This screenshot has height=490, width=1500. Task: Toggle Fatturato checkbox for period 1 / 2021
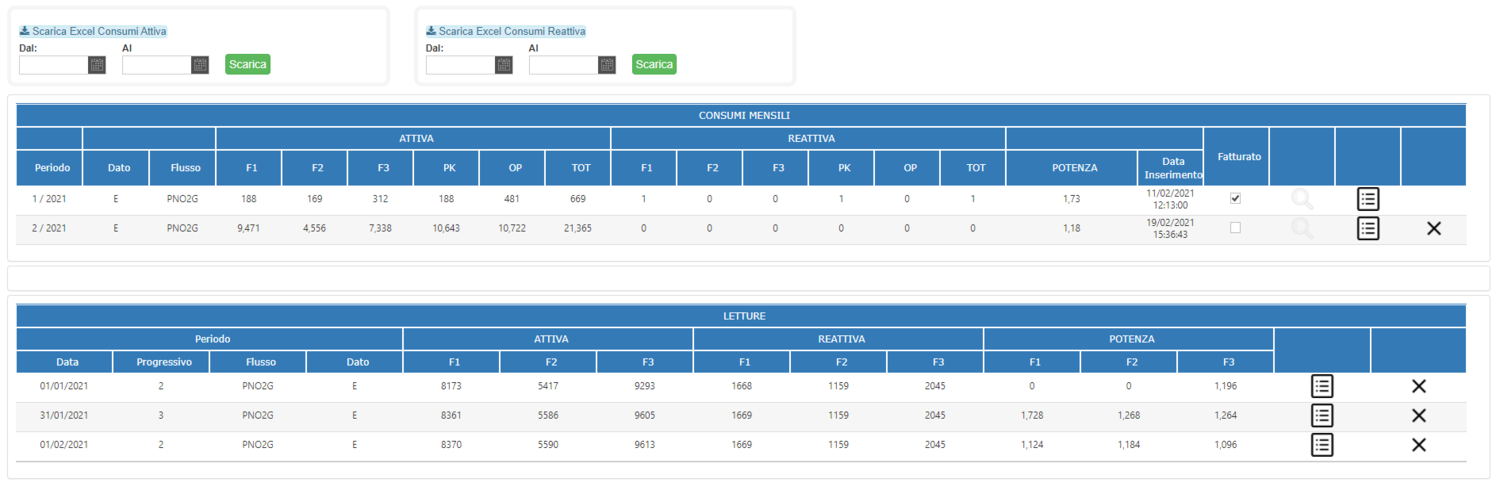pyautogui.click(x=1235, y=198)
